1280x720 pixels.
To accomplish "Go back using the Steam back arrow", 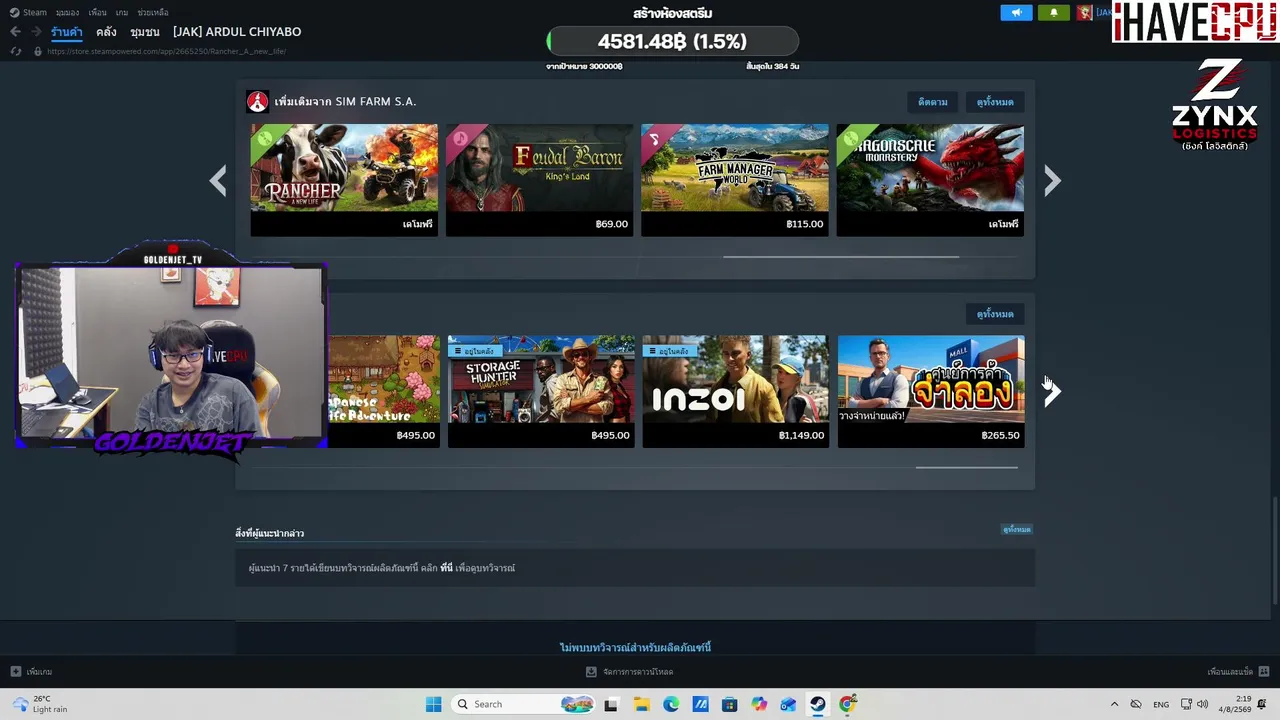I will pos(15,32).
